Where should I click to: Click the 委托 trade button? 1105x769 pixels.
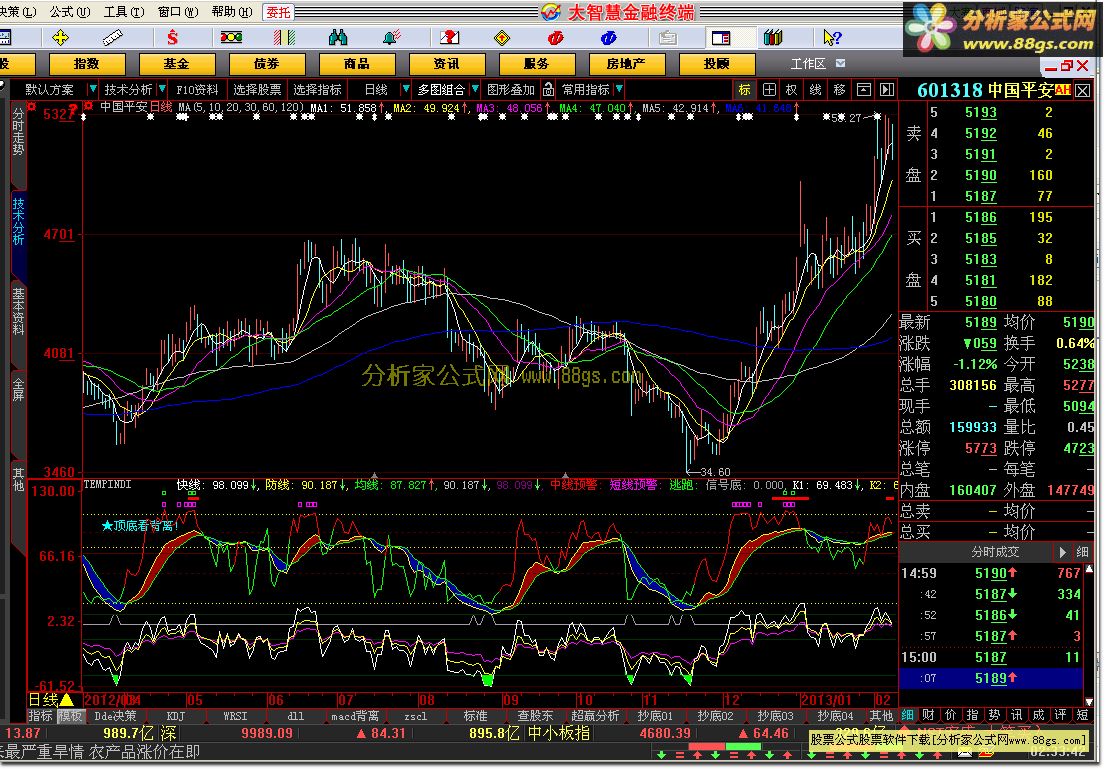point(278,12)
